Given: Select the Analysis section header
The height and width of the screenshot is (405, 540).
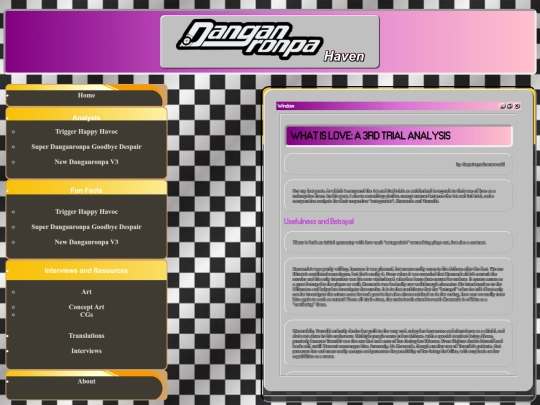Looking at the screenshot, I should (x=86, y=117).
